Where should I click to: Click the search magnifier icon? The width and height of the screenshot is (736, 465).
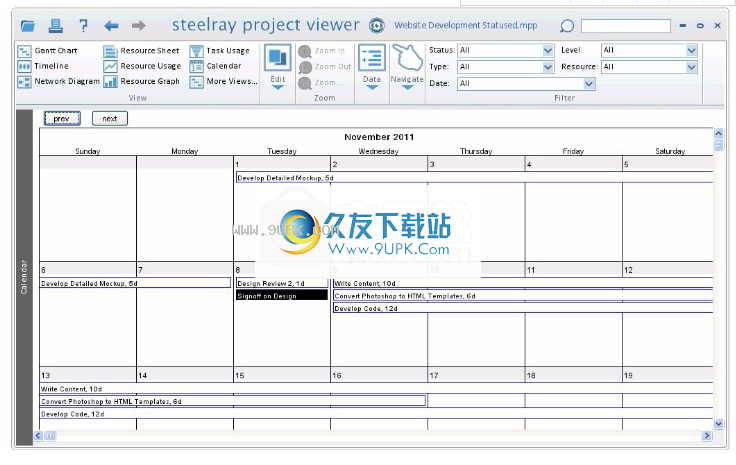pos(567,26)
